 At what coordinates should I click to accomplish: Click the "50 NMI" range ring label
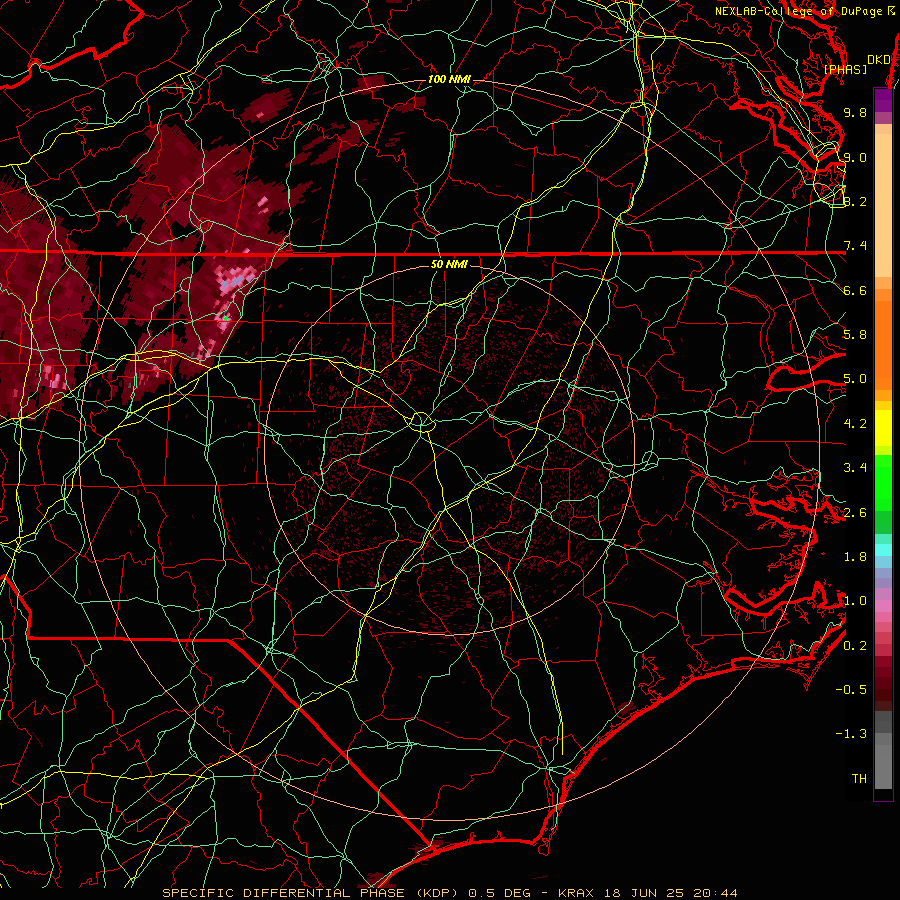coord(449,264)
